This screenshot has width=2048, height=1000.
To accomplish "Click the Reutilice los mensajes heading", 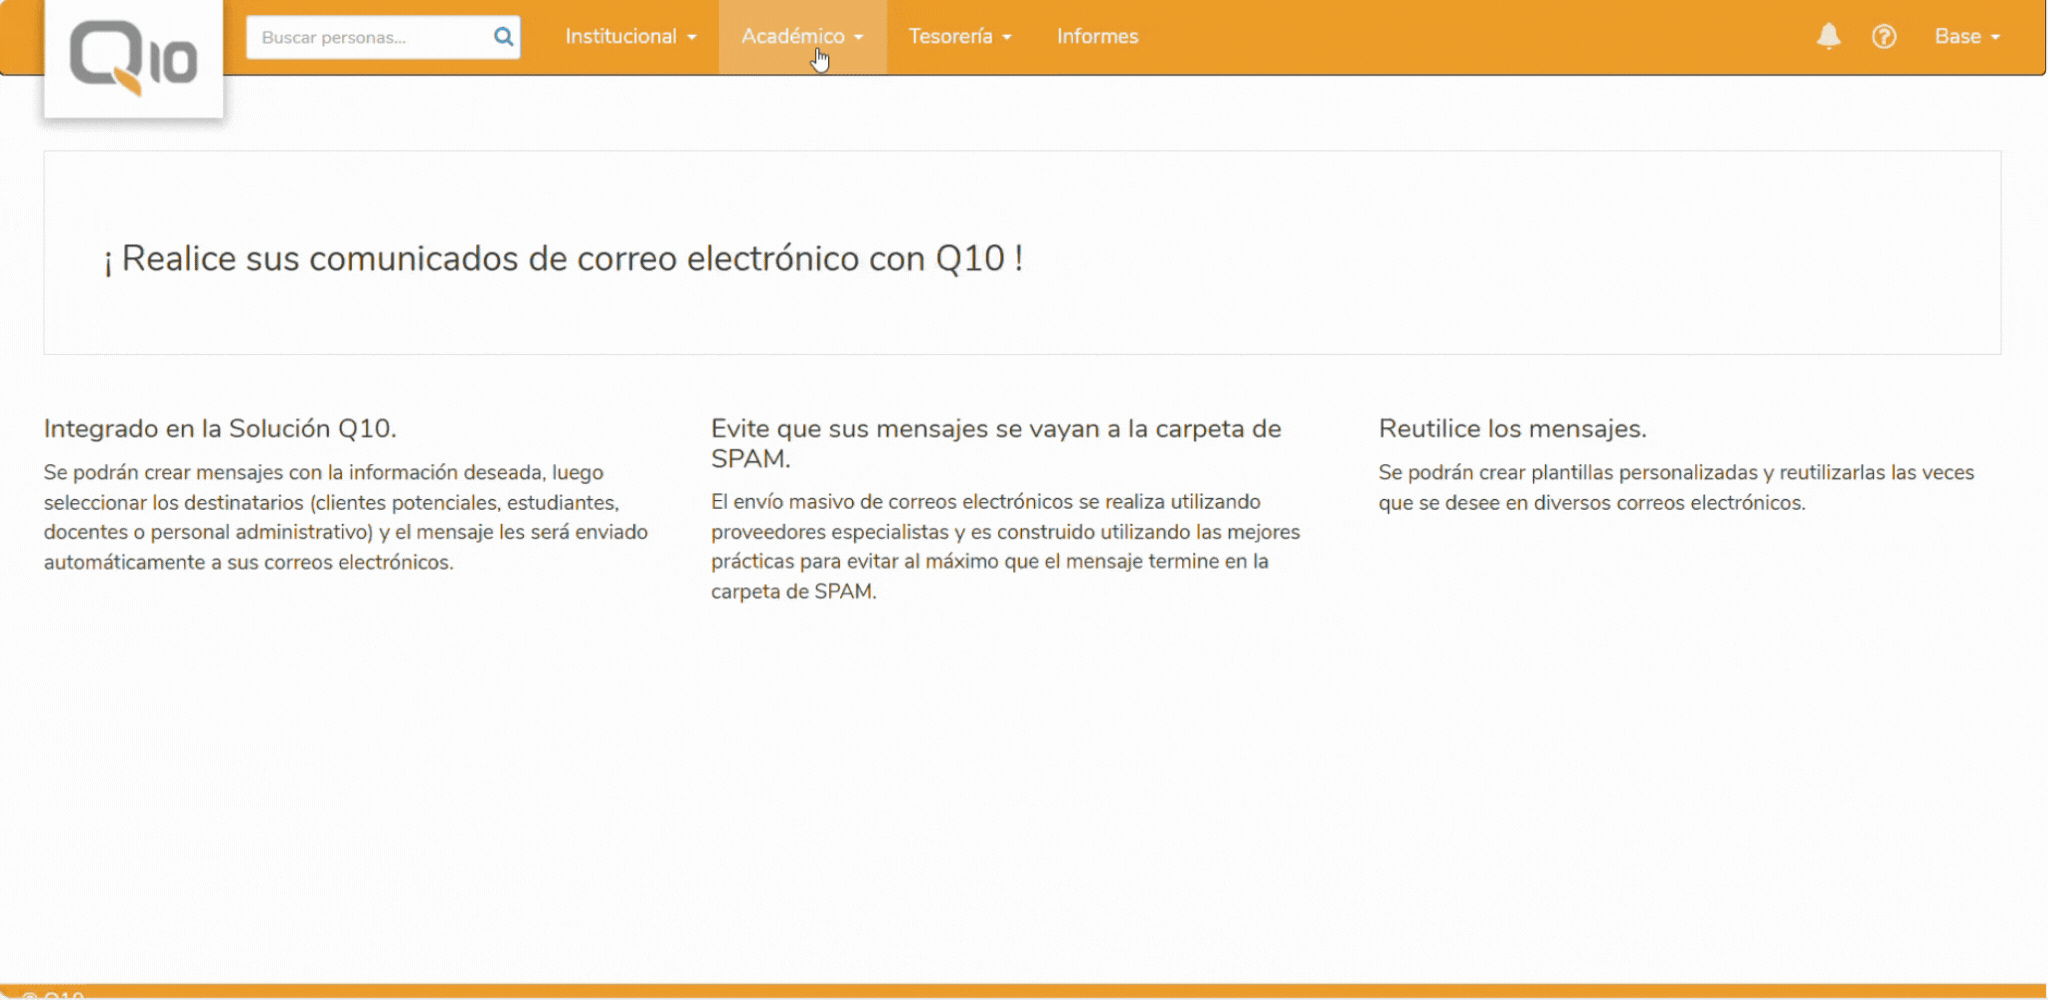I will pos(1514,428).
